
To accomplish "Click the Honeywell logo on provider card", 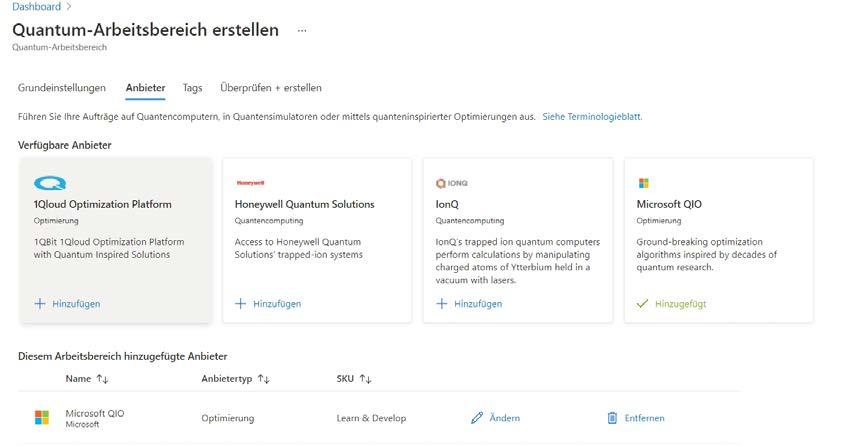I will point(250,183).
